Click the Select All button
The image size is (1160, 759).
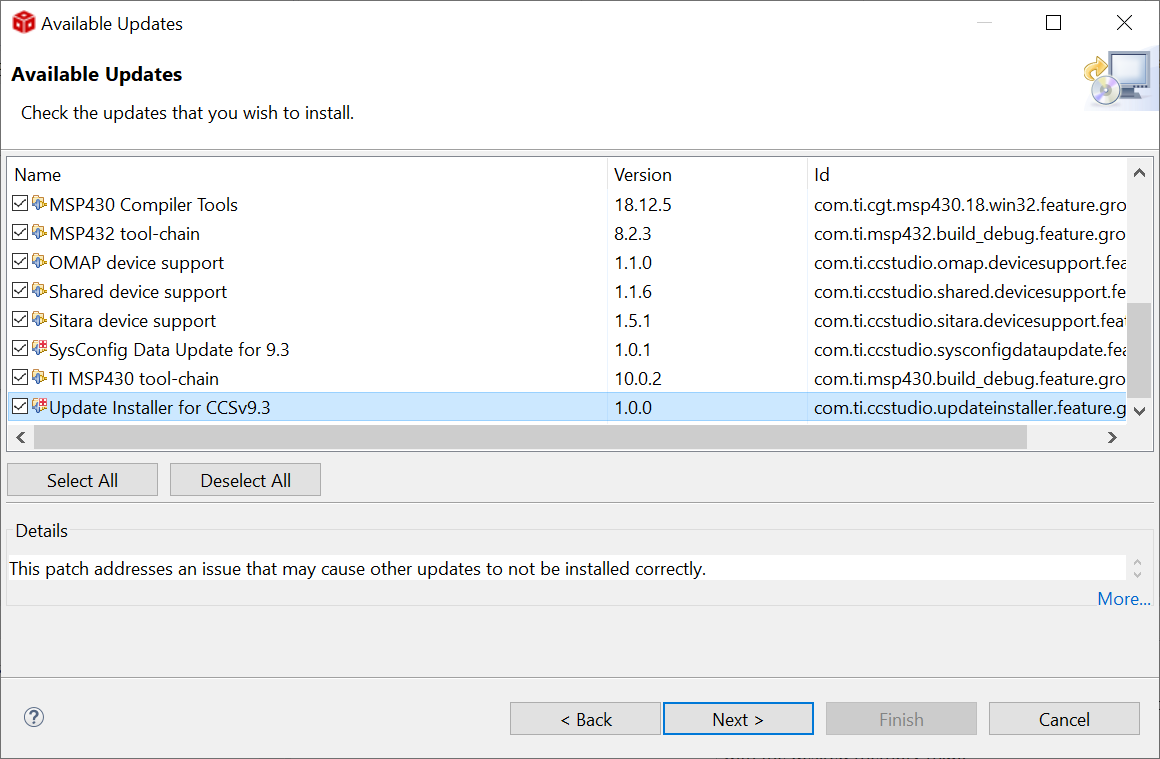tap(82, 480)
